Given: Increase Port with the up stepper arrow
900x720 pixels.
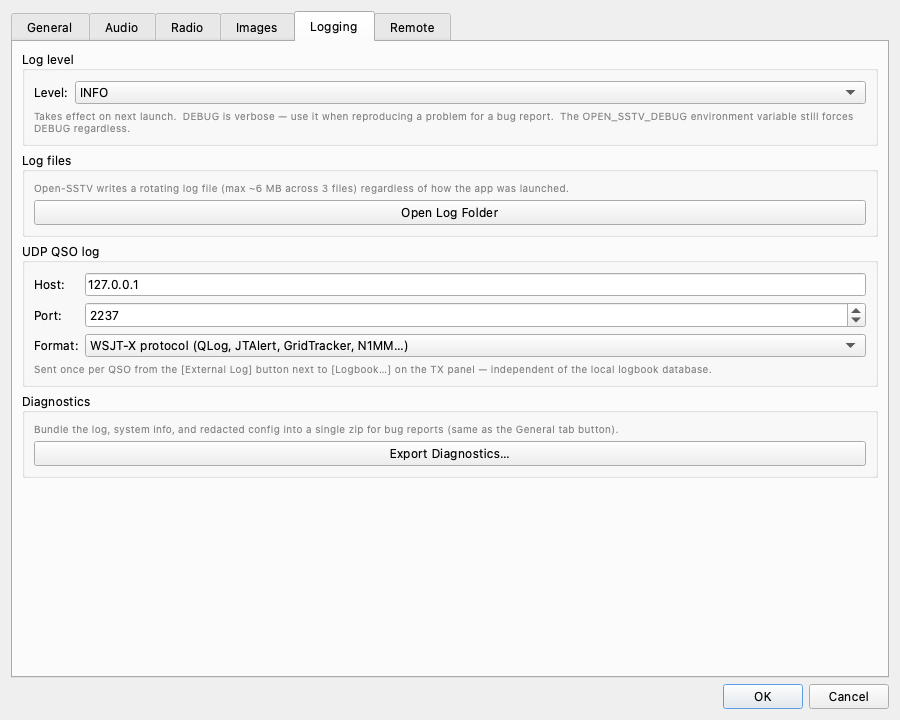Looking at the screenshot, I should tap(856, 310).
